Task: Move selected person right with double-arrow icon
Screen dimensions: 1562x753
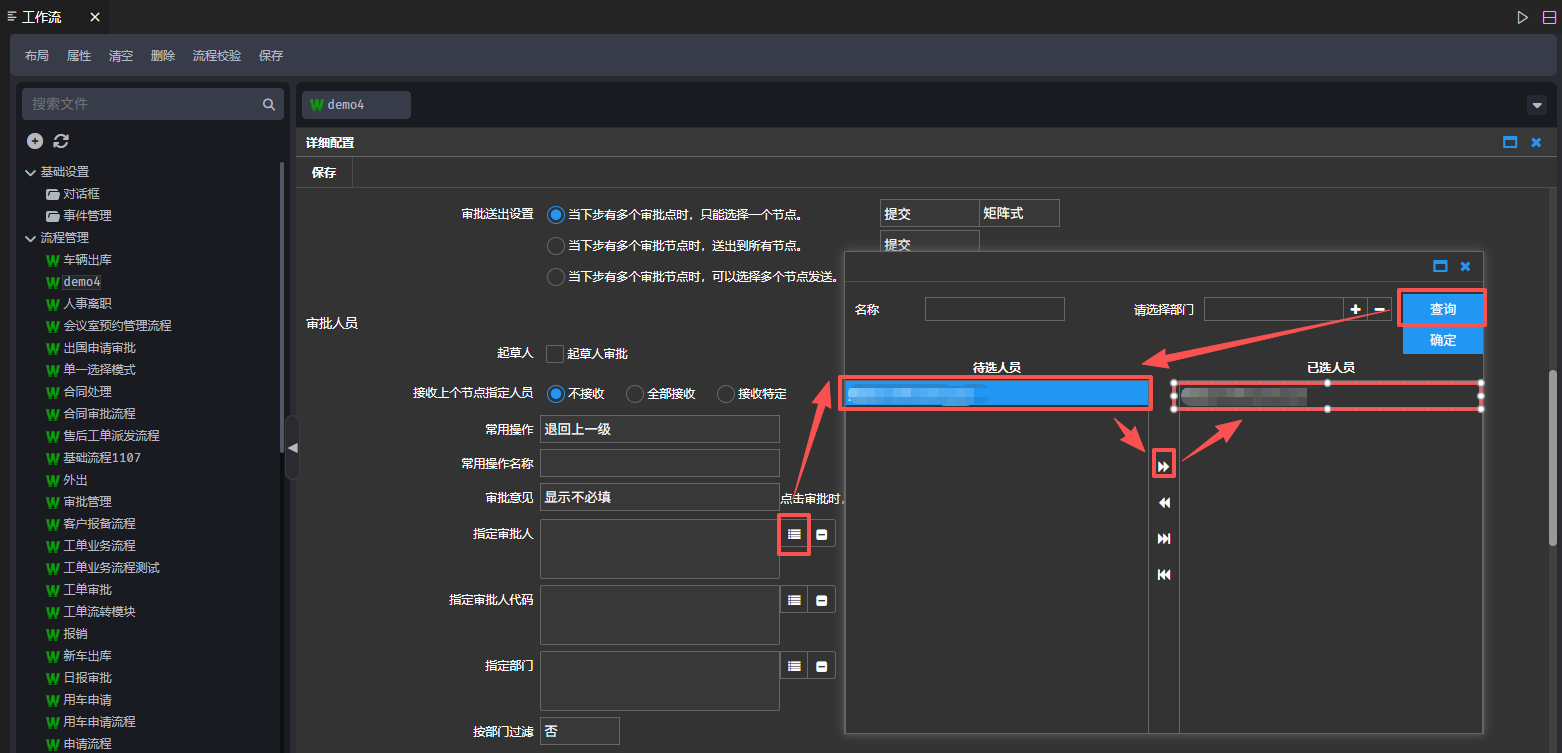Action: coord(1163,466)
